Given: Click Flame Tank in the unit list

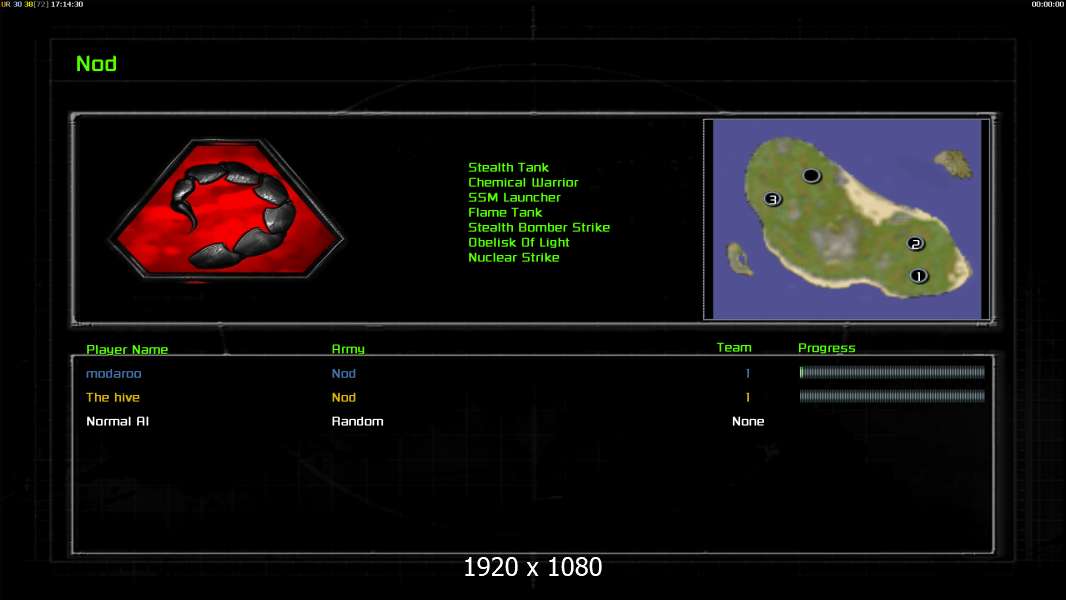Looking at the screenshot, I should point(505,212).
